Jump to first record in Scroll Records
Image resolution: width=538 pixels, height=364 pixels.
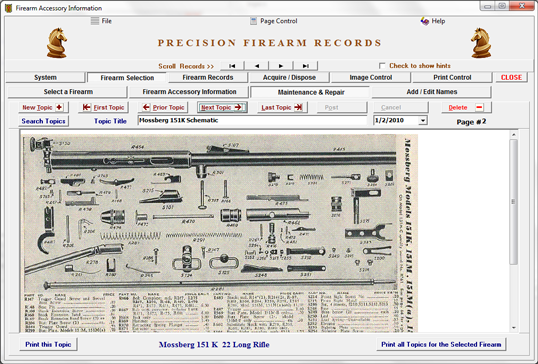point(232,66)
